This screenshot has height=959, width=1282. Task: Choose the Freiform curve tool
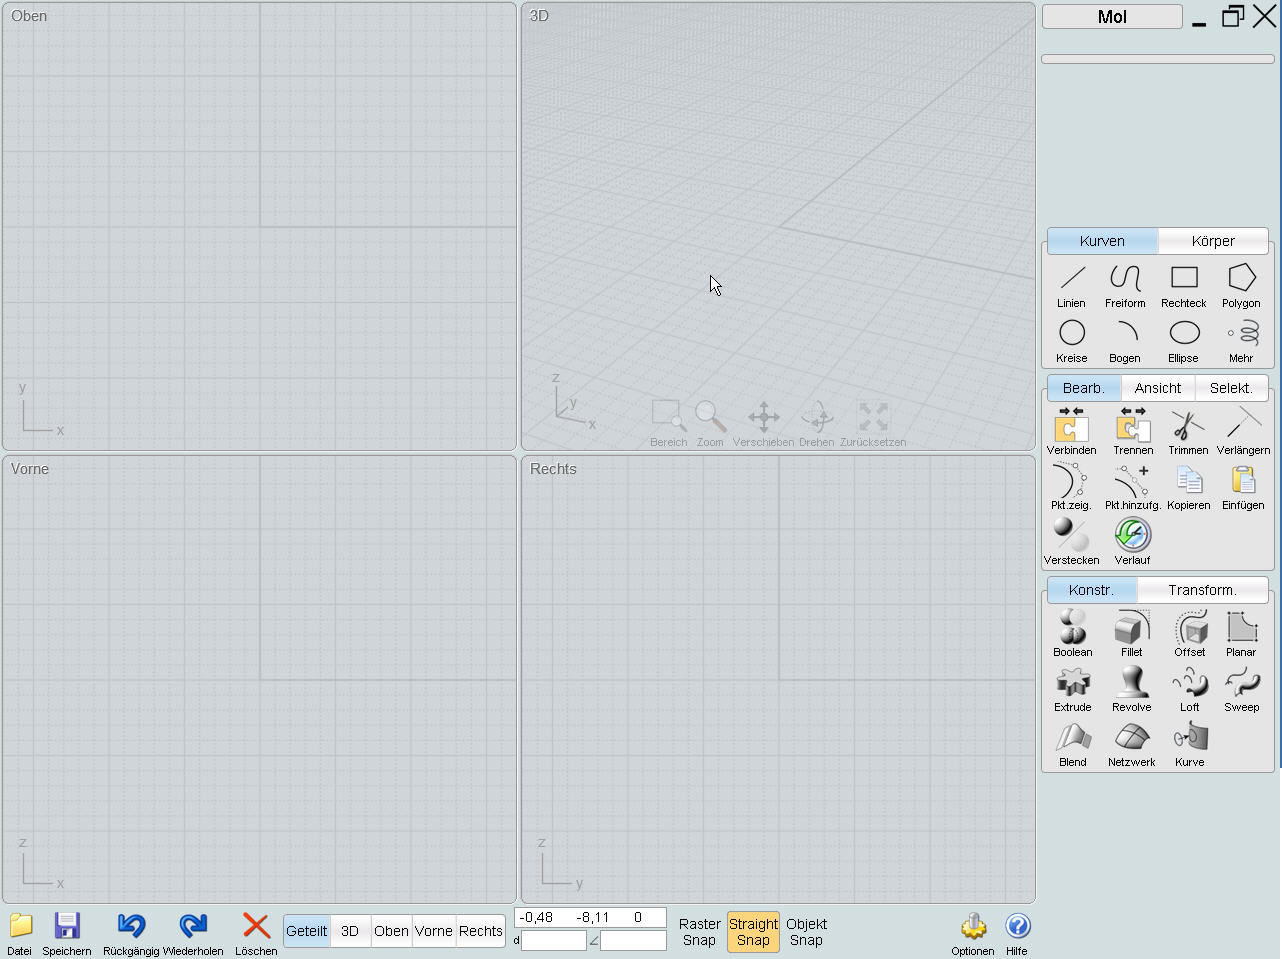1125,286
